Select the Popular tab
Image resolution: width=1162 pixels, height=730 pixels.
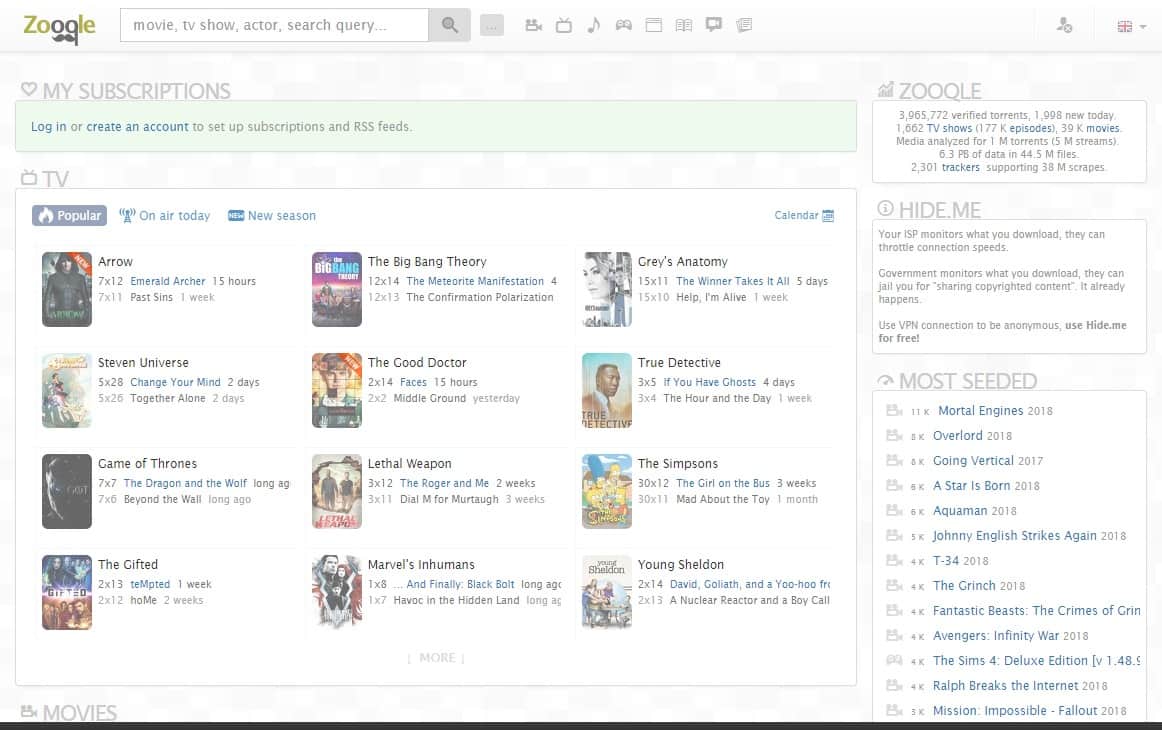(x=70, y=216)
